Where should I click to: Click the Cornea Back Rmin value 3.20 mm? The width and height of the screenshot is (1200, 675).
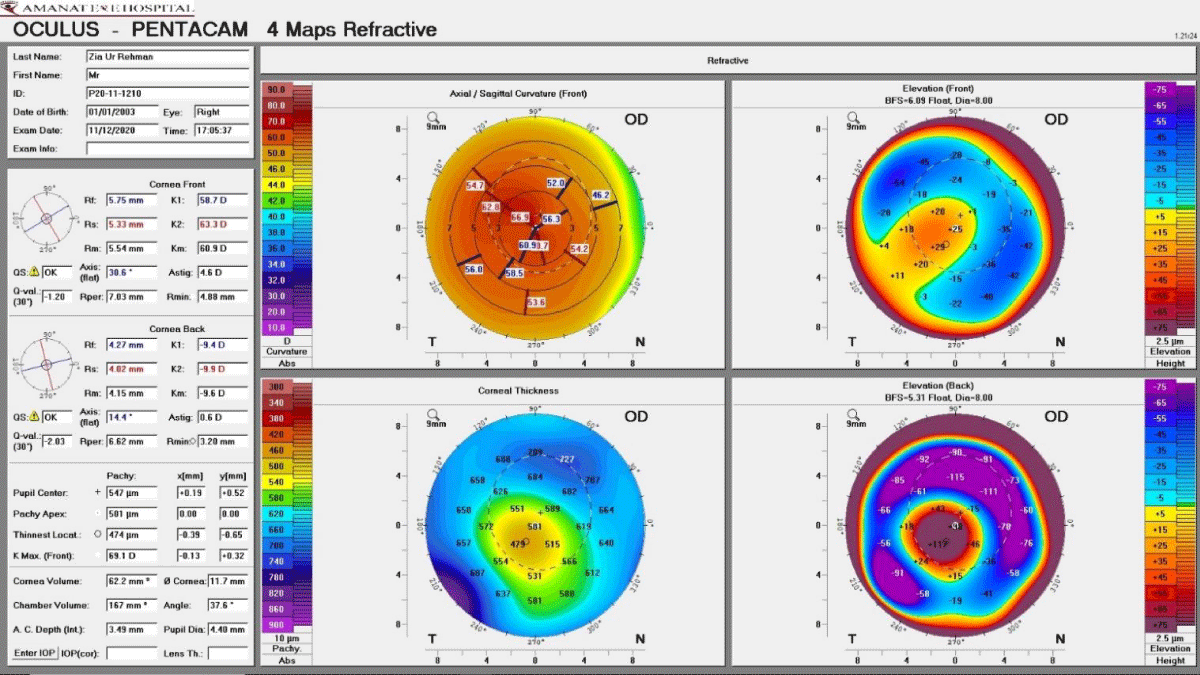[x=221, y=441]
